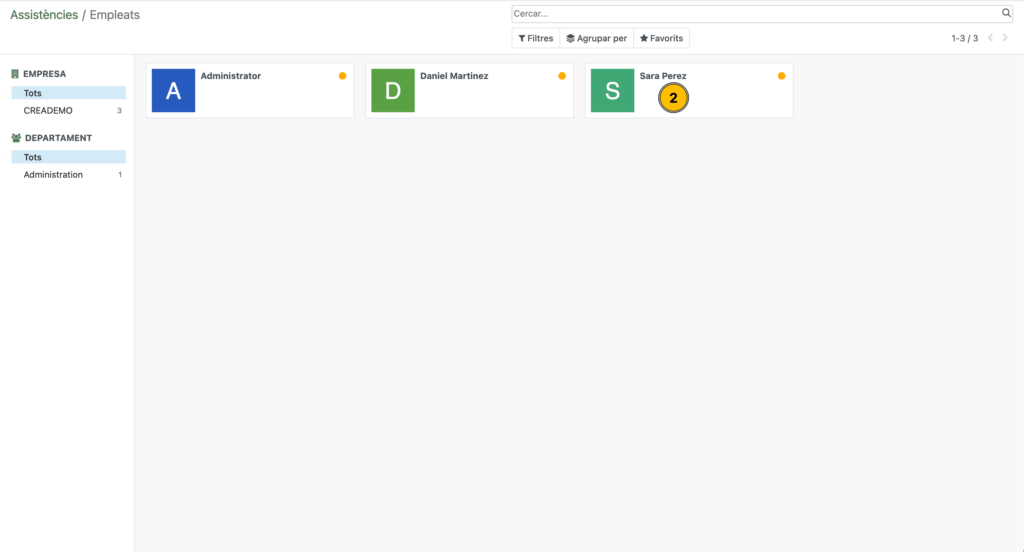Go to next page arrow
This screenshot has height=552, width=1024.
1005,38
